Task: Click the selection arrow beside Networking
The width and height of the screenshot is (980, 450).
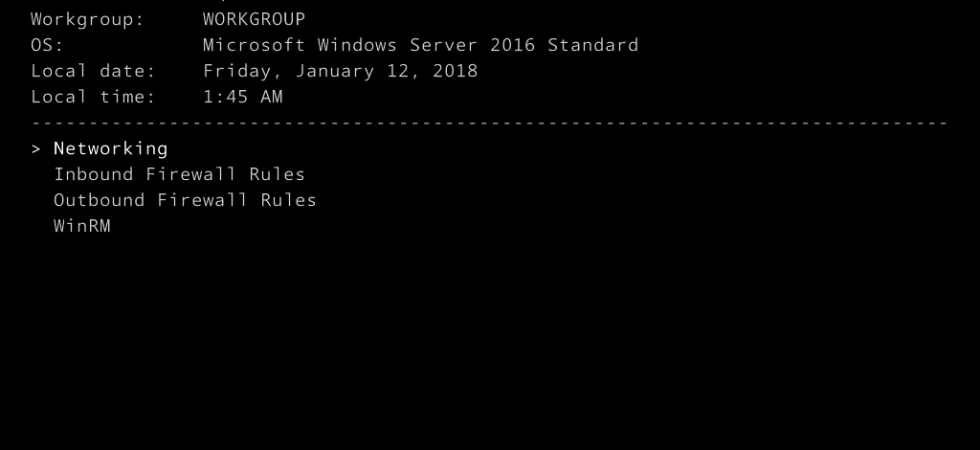Action: point(36,149)
